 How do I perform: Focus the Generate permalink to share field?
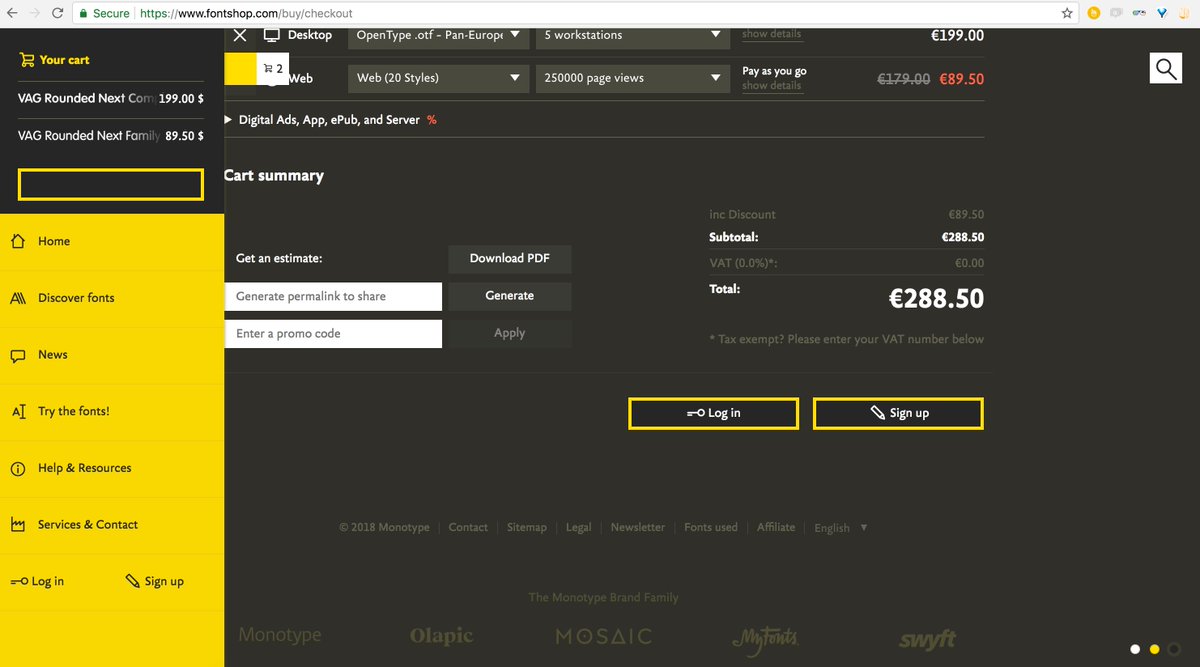click(333, 296)
